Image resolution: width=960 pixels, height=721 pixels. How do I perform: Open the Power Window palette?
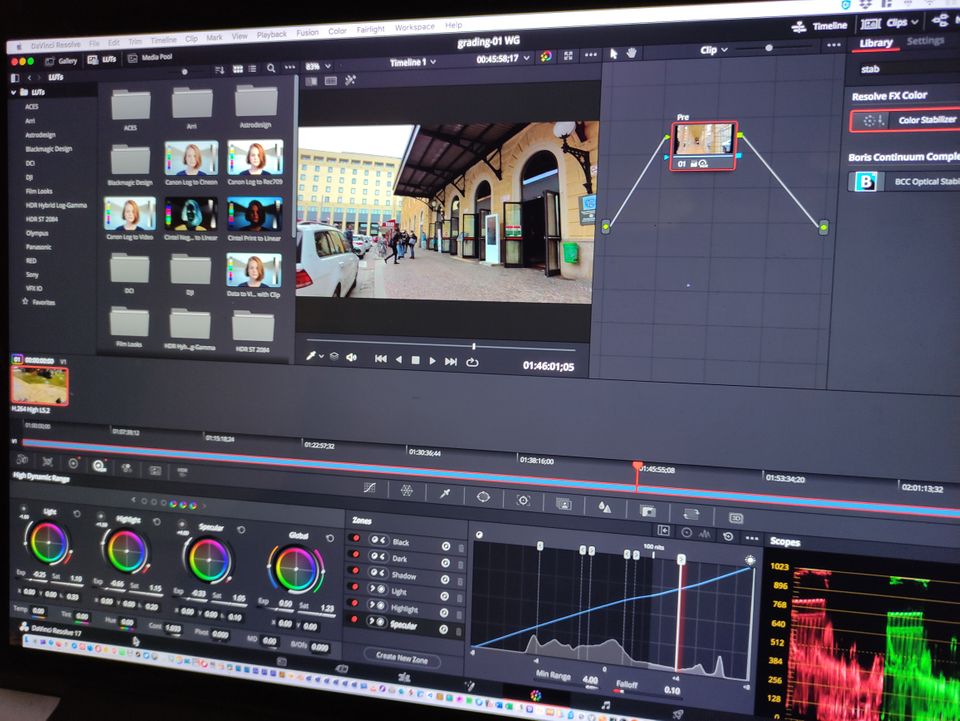(x=483, y=497)
